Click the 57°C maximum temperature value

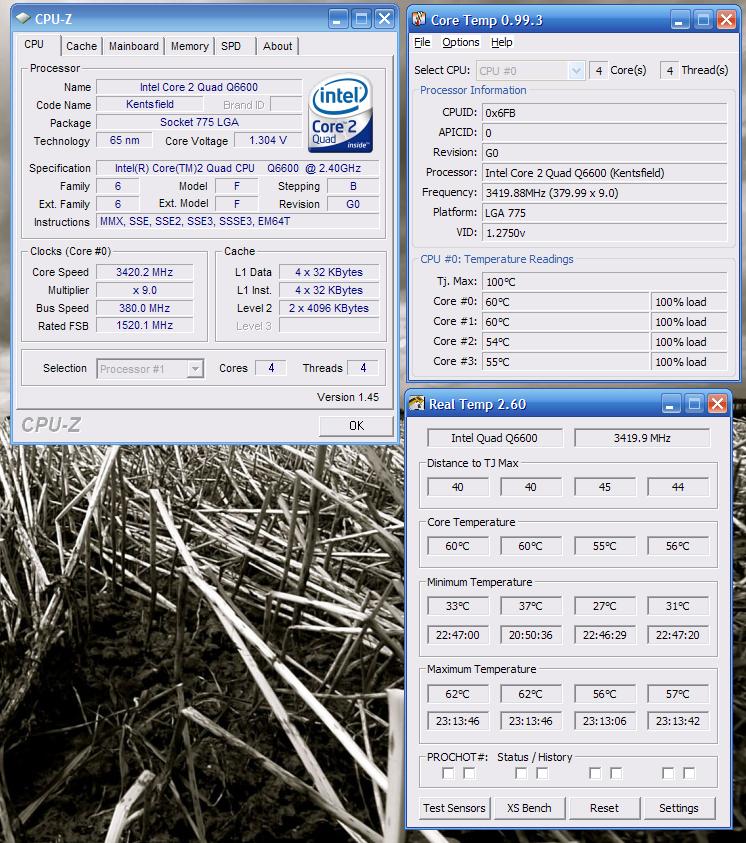(678, 694)
